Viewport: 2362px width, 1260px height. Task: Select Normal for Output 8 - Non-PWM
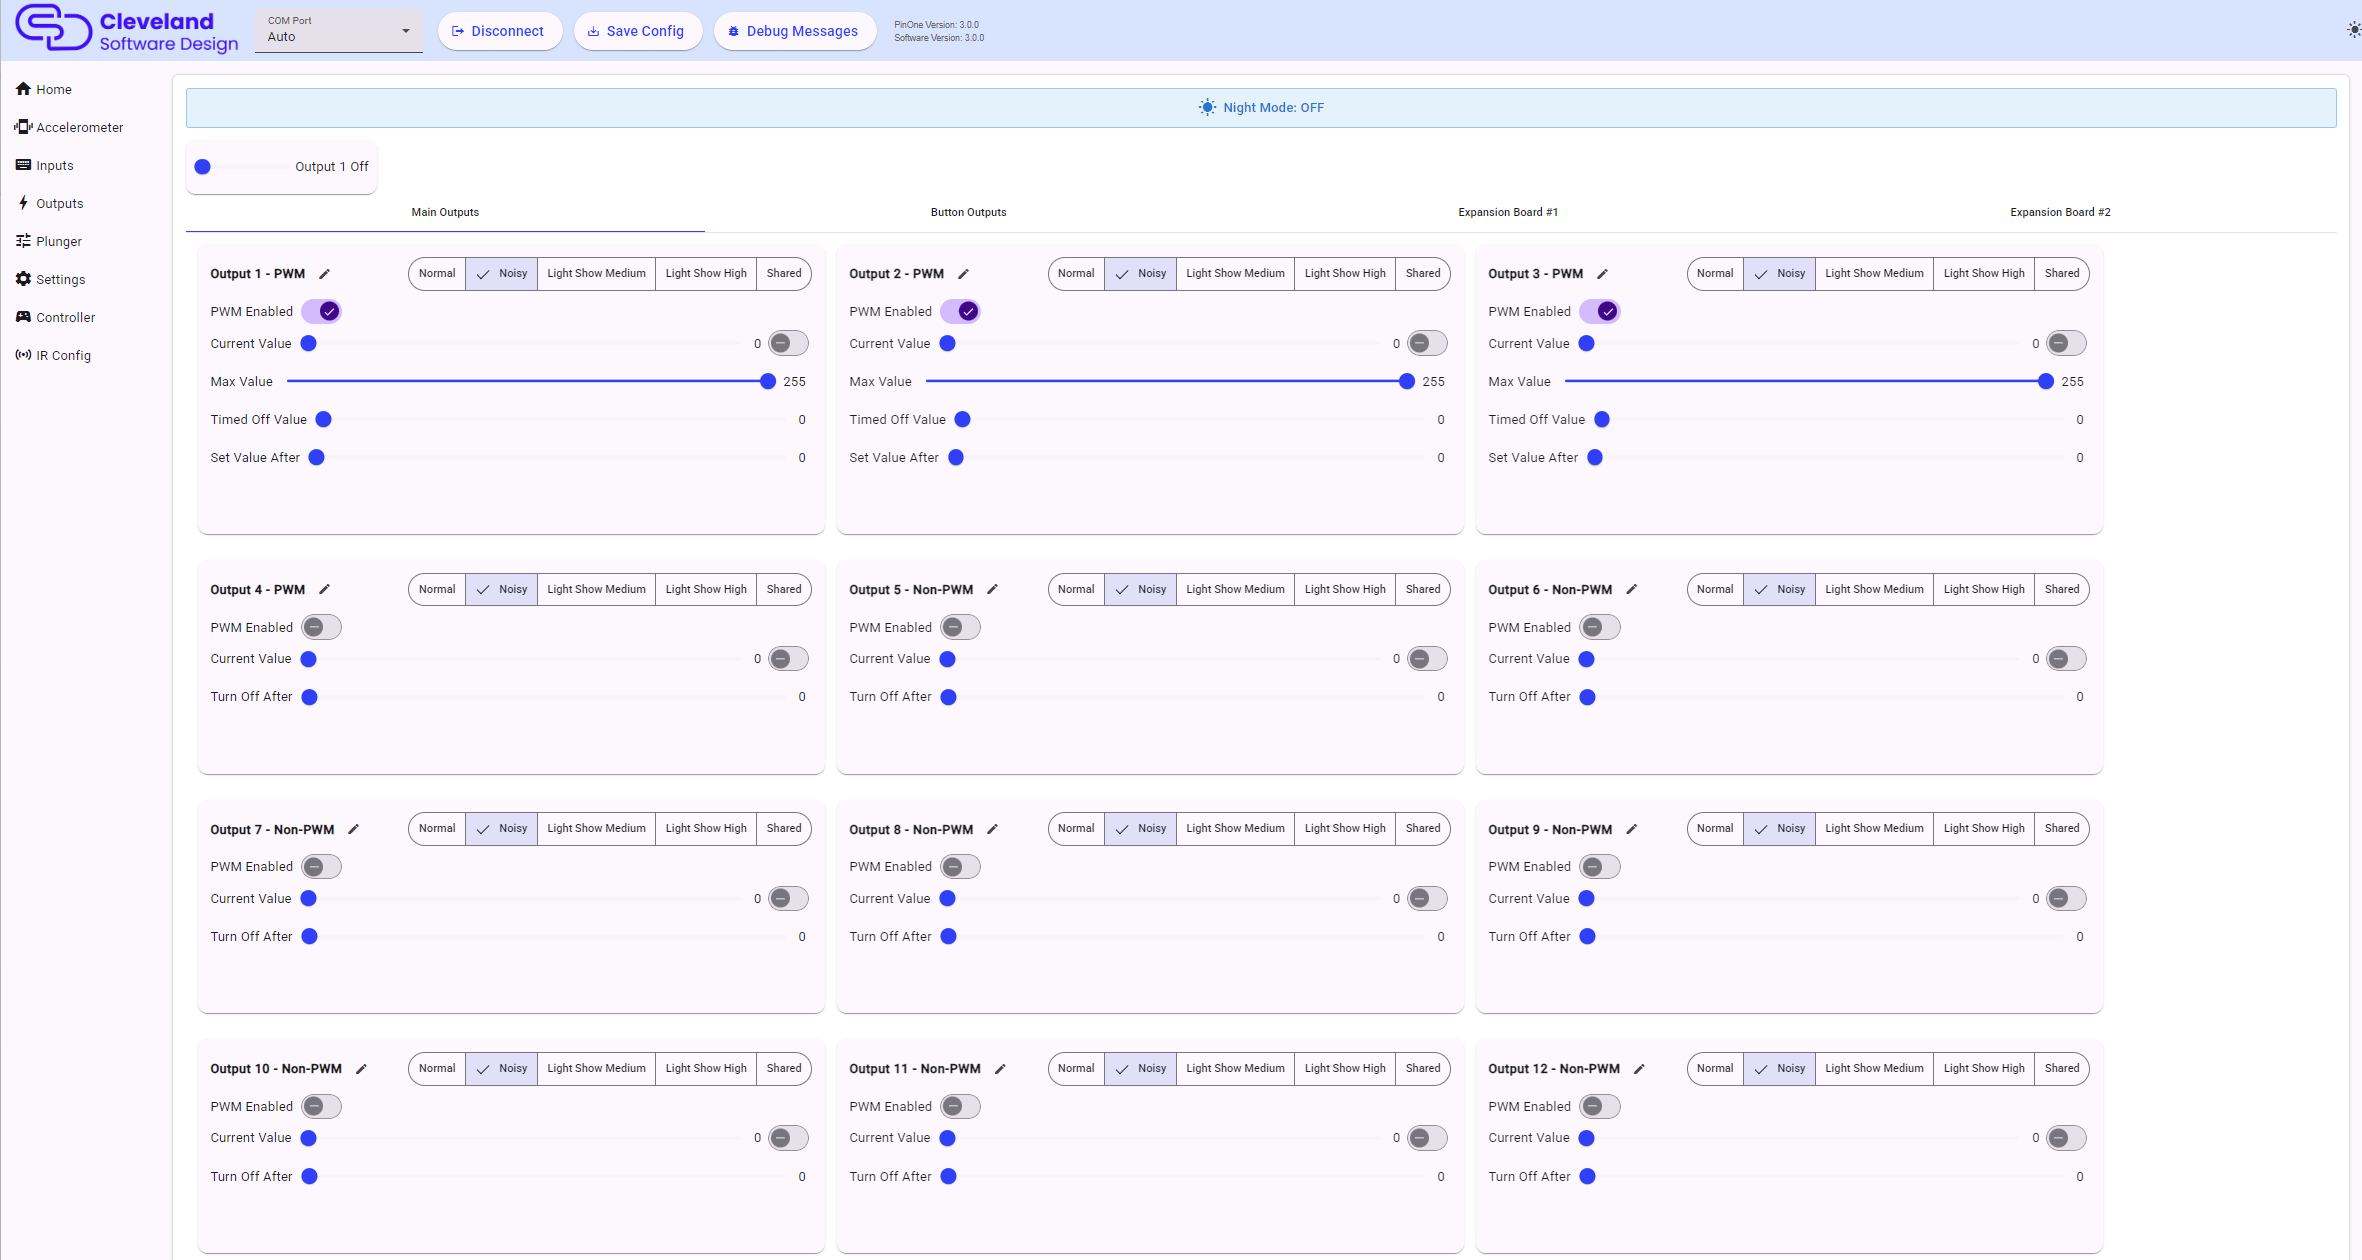click(x=1076, y=828)
